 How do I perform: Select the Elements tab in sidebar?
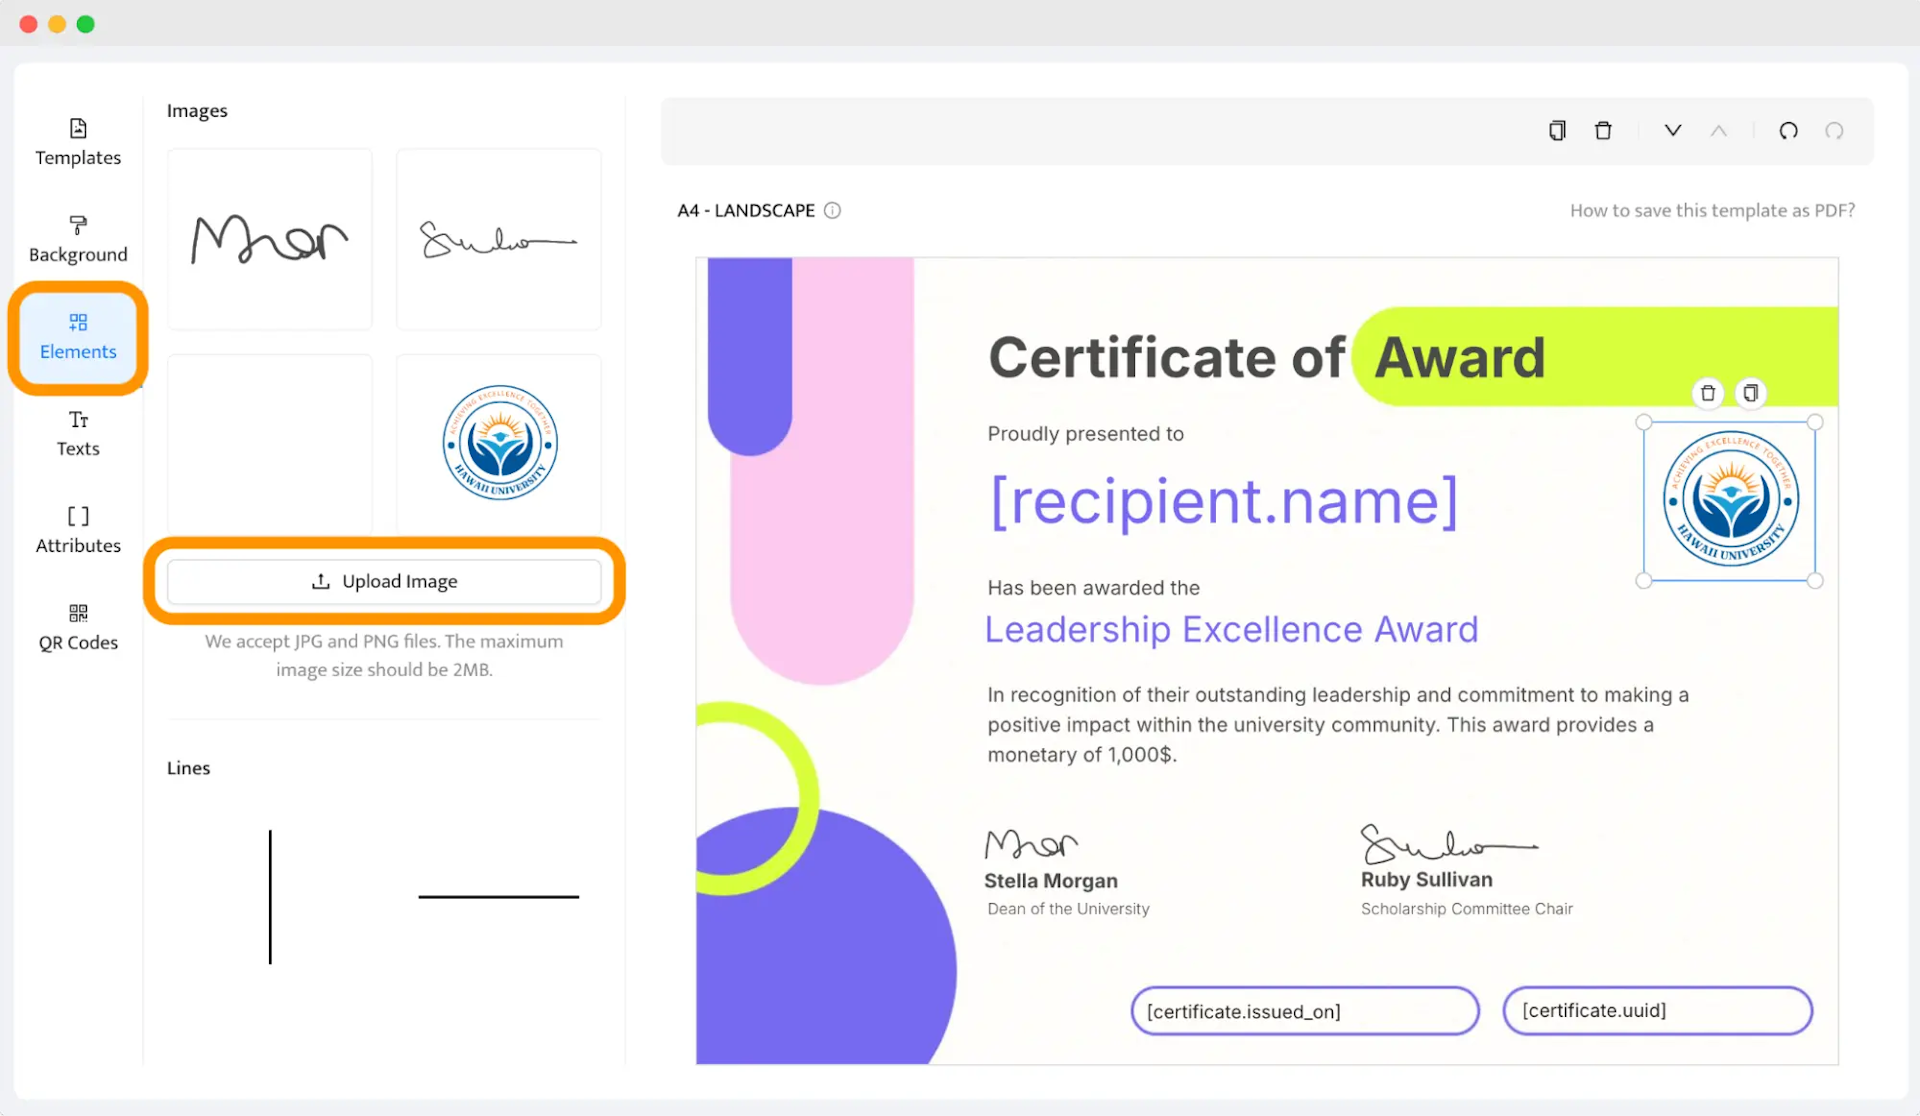click(x=78, y=337)
